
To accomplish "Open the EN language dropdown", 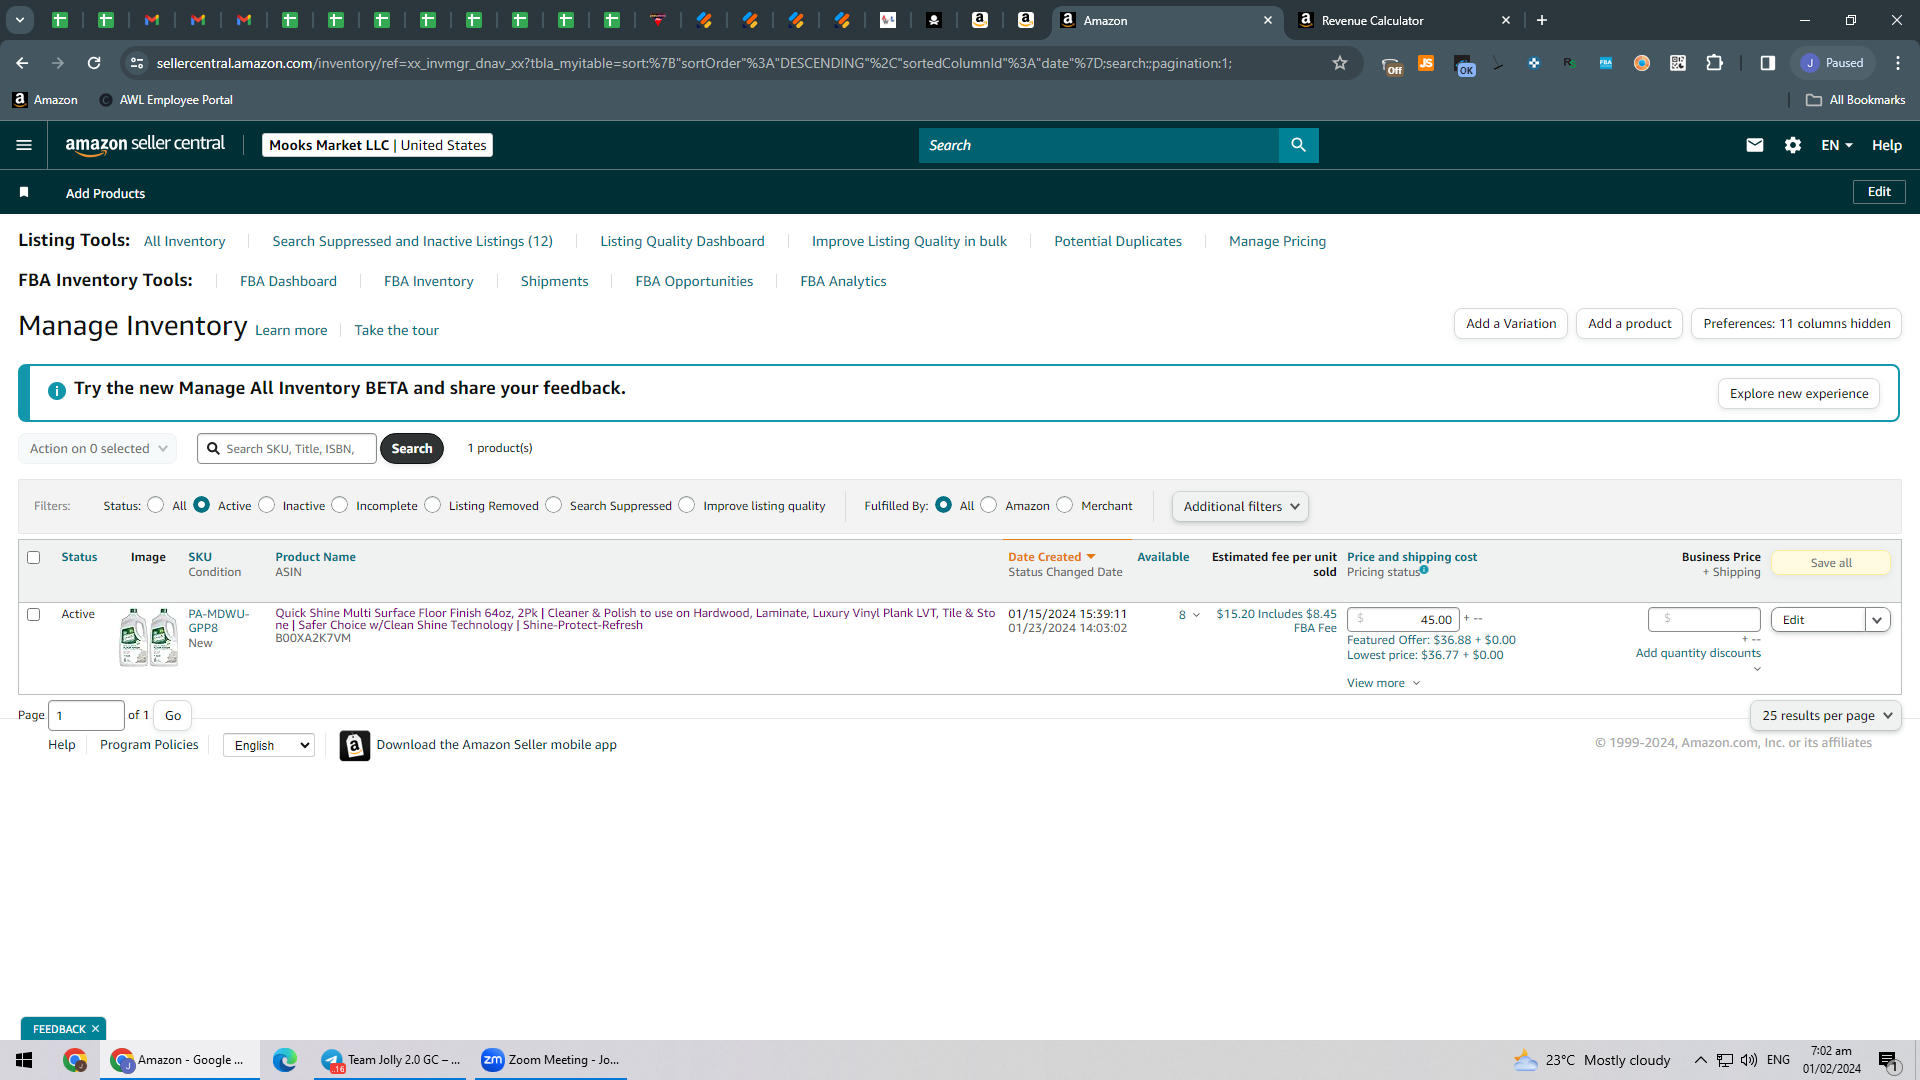I will pyautogui.click(x=1837, y=145).
